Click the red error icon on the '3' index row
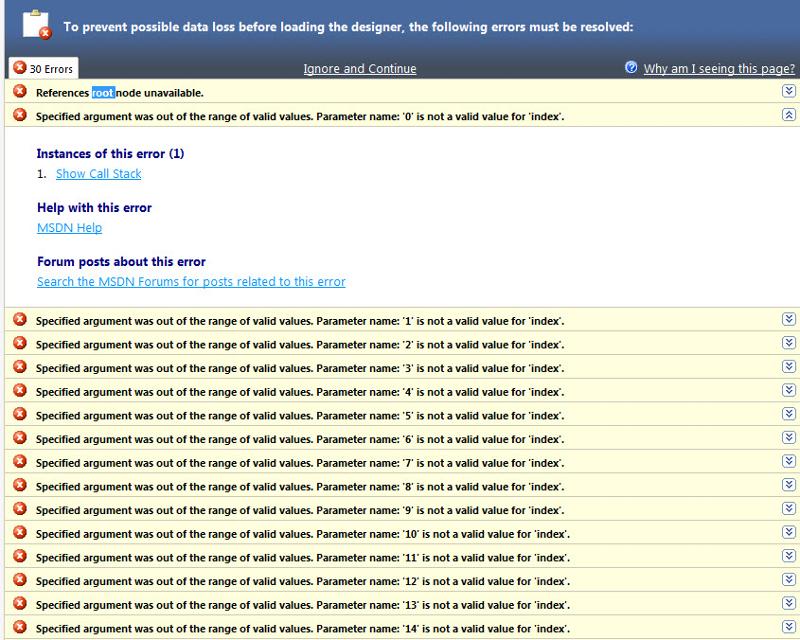The width and height of the screenshot is (800, 640). pyautogui.click(x=20, y=366)
